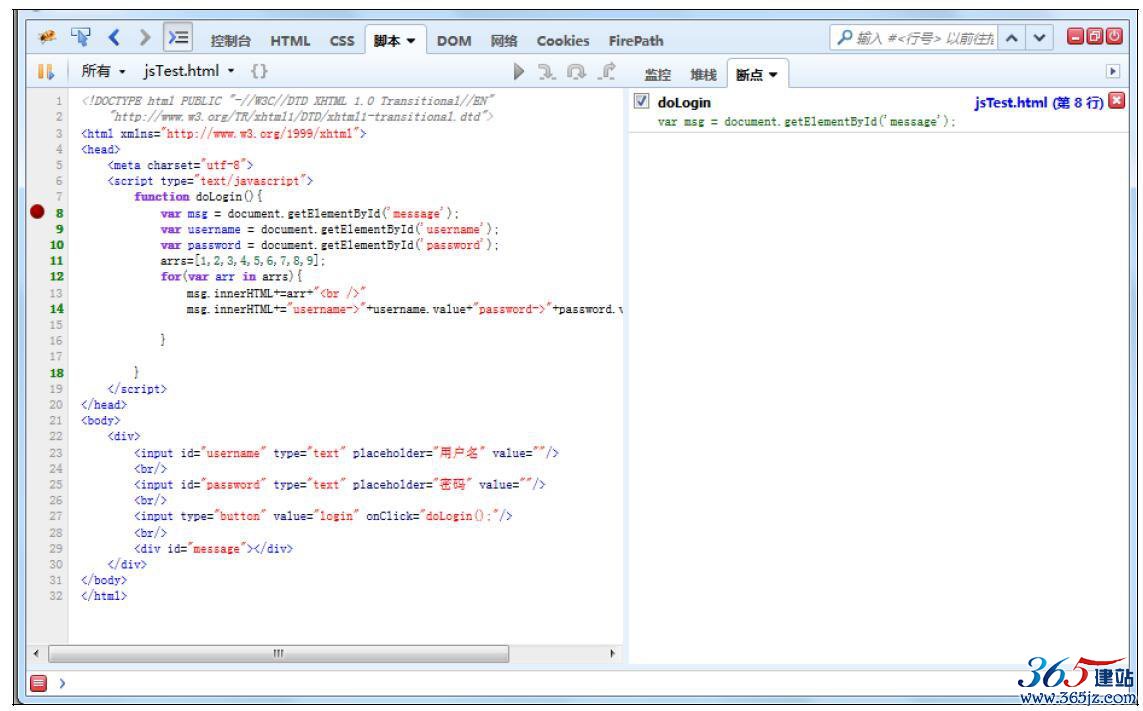The image size is (1143, 711).
Task: Click the input id="password" code line
Action: [x=340, y=484]
